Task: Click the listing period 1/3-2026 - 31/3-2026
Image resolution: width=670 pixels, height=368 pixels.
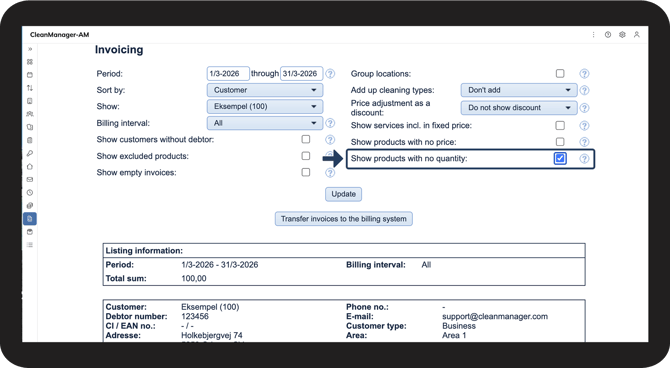Action: (220, 265)
